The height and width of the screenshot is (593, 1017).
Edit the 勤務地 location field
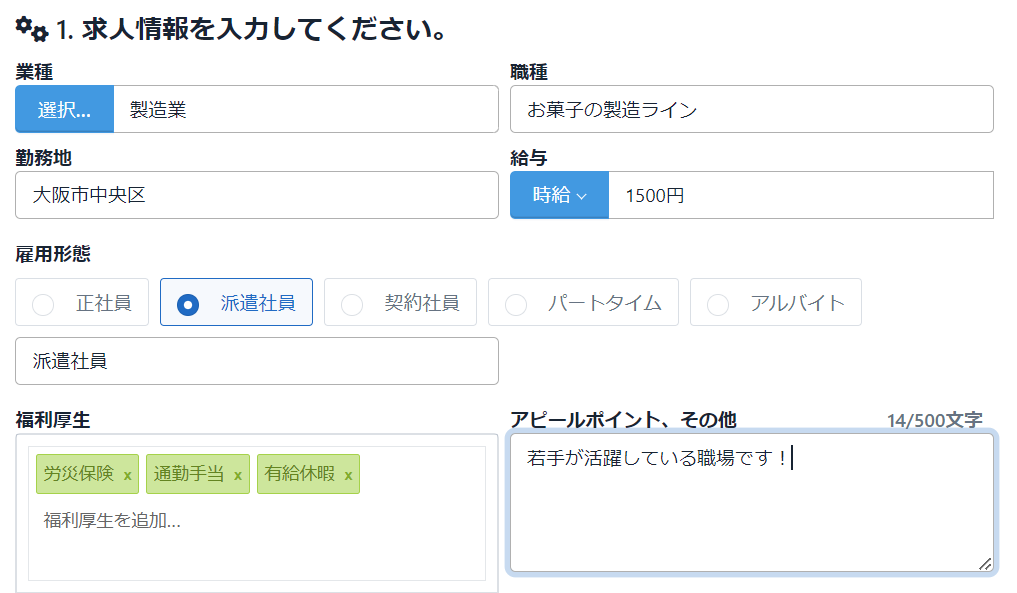tap(256, 196)
